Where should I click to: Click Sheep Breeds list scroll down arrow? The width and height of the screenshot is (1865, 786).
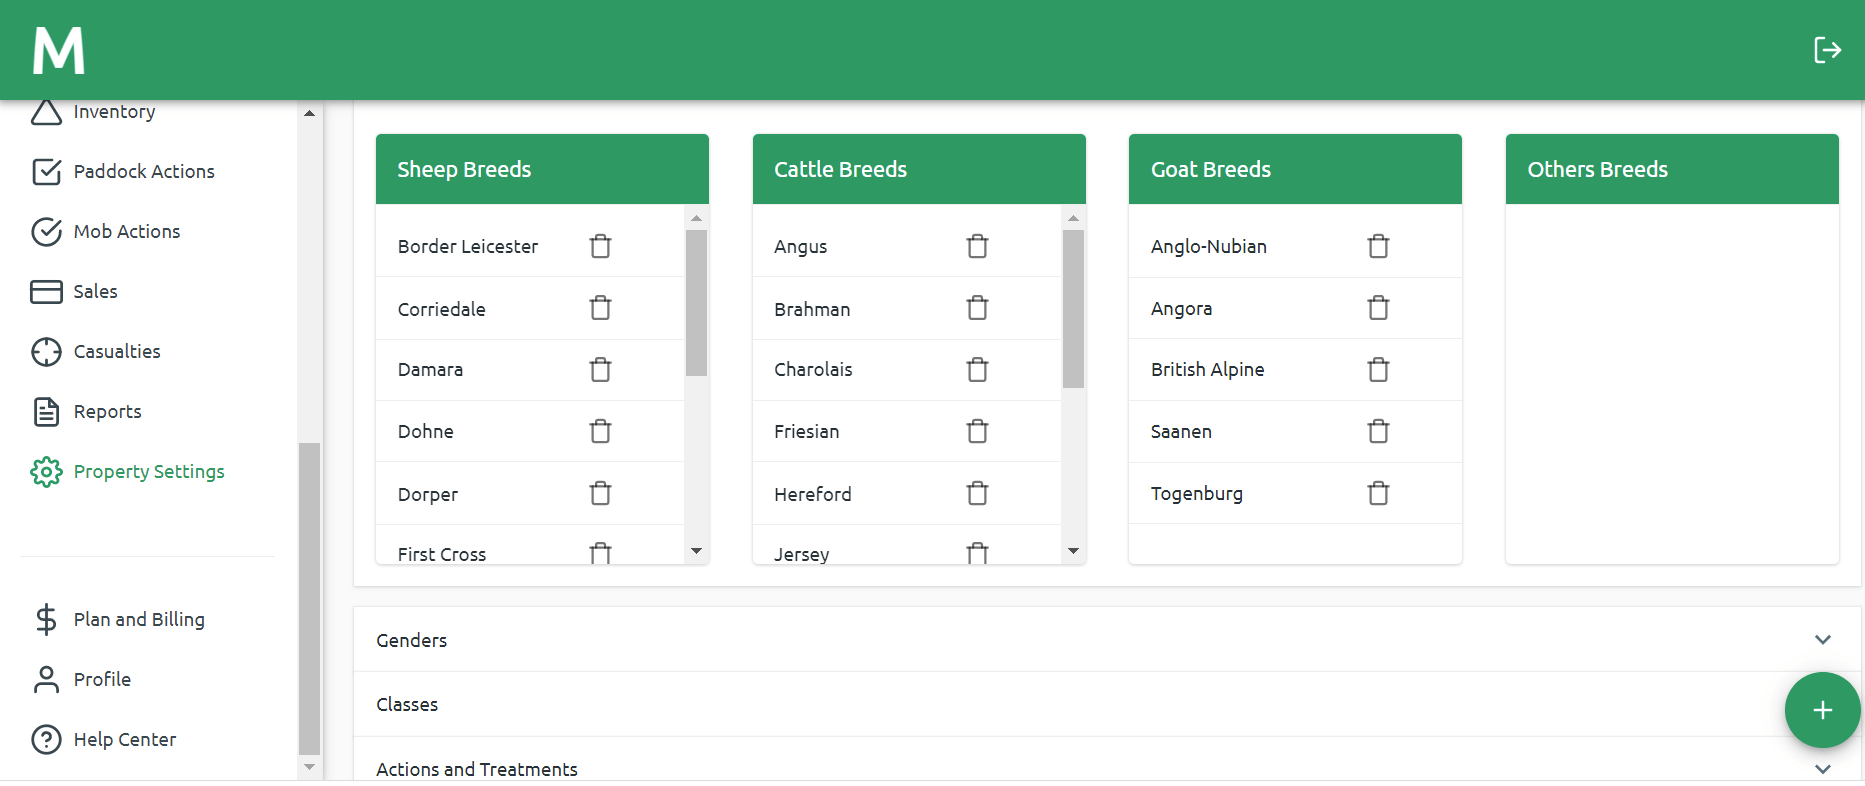point(696,551)
